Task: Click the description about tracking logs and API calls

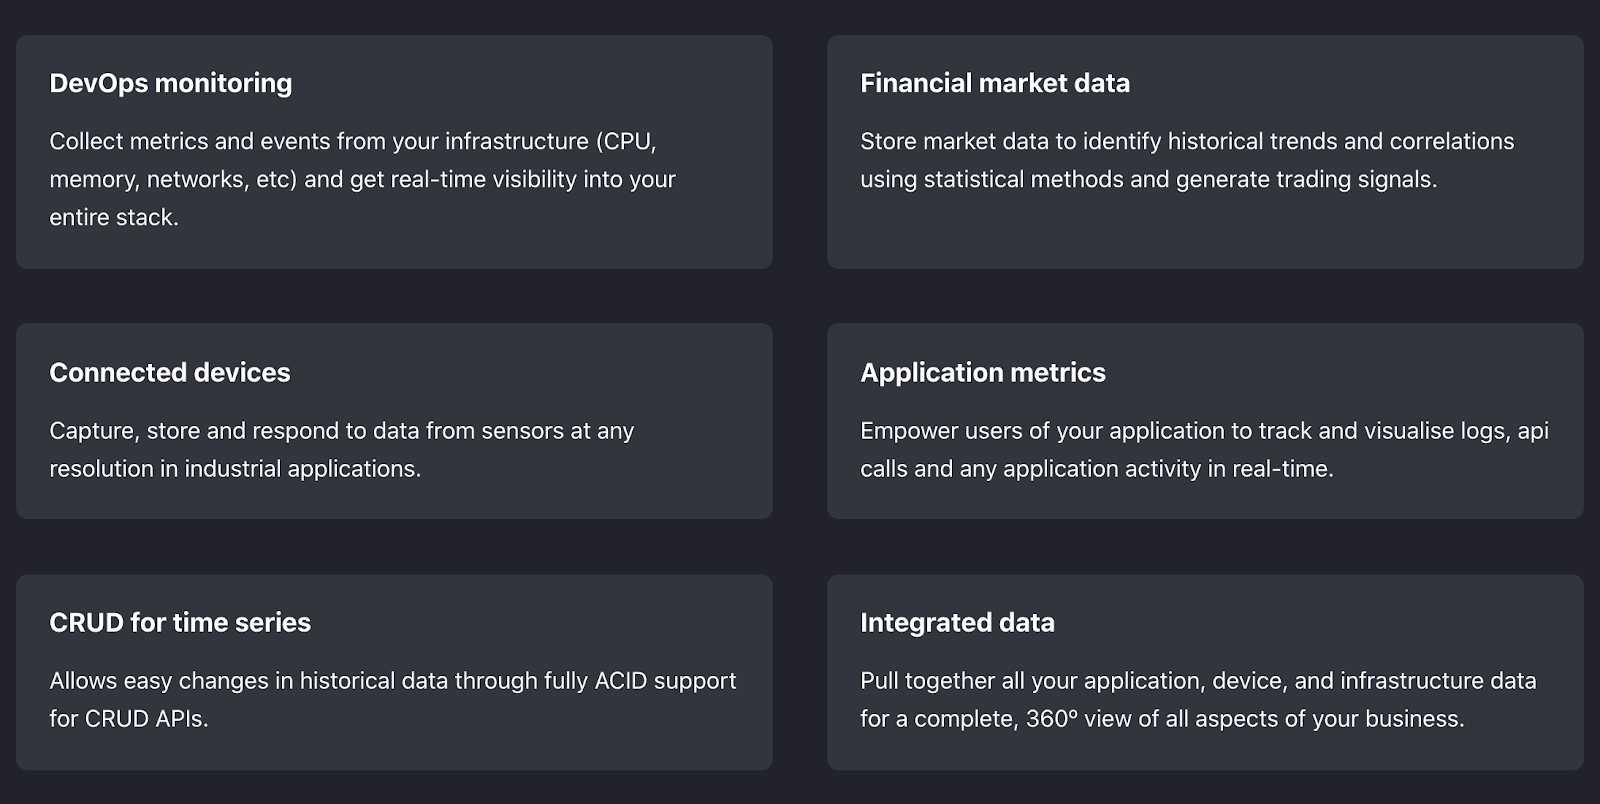Action: tap(1203, 449)
